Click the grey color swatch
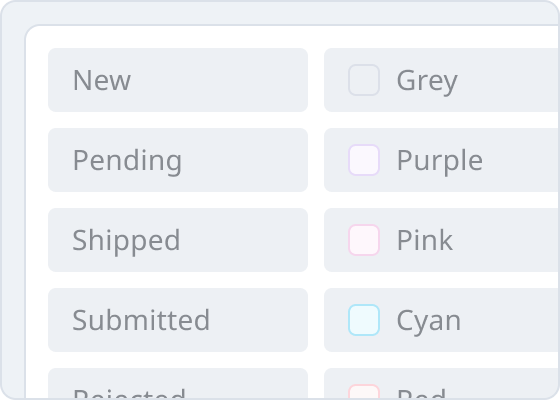This screenshot has height=400, width=560. point(364,80)
